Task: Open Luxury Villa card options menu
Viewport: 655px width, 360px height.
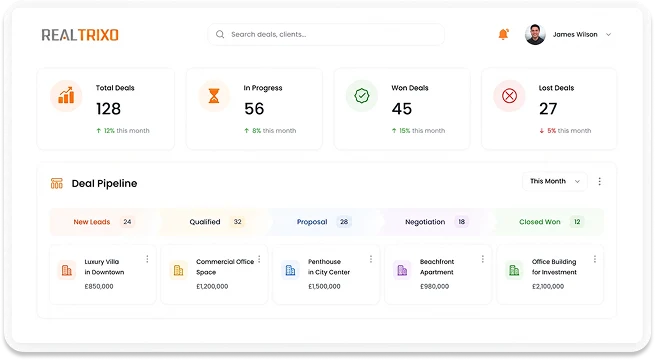Action: (147, 259)
